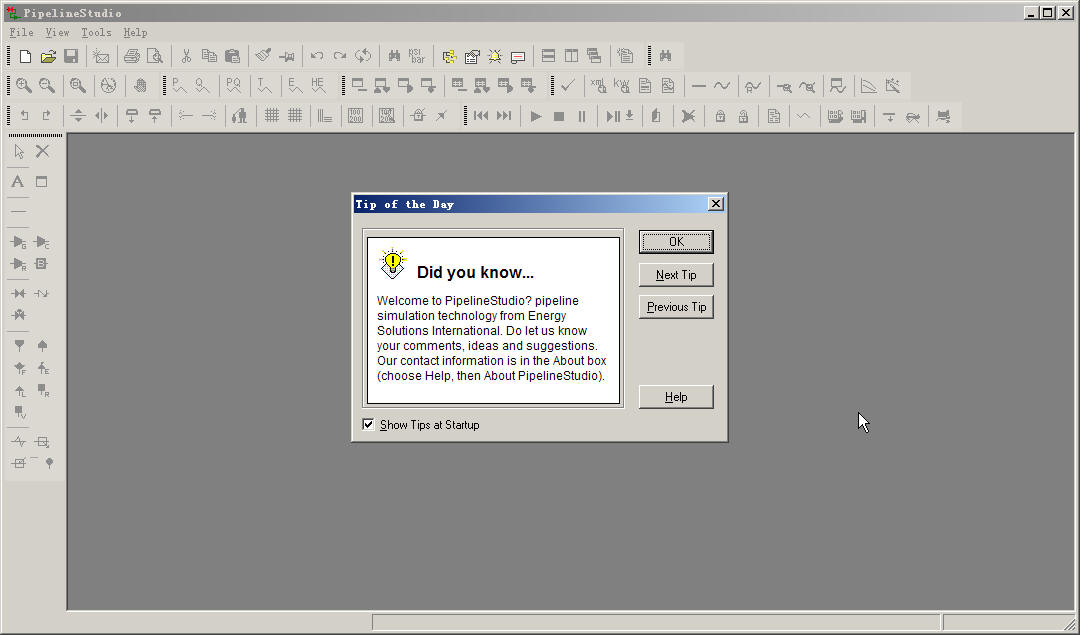The height and width of the screenshot is (635, 1080).
Task: Select the pipe line tool in palette
Action: tap(19, 211)
